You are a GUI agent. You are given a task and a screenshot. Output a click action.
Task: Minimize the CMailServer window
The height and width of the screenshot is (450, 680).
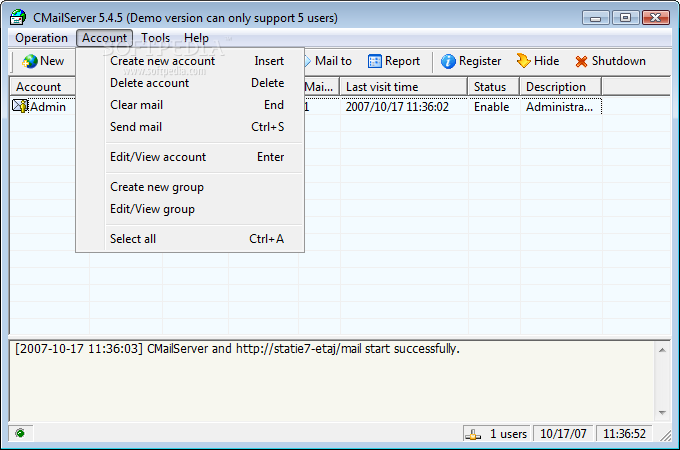[596, 18]
